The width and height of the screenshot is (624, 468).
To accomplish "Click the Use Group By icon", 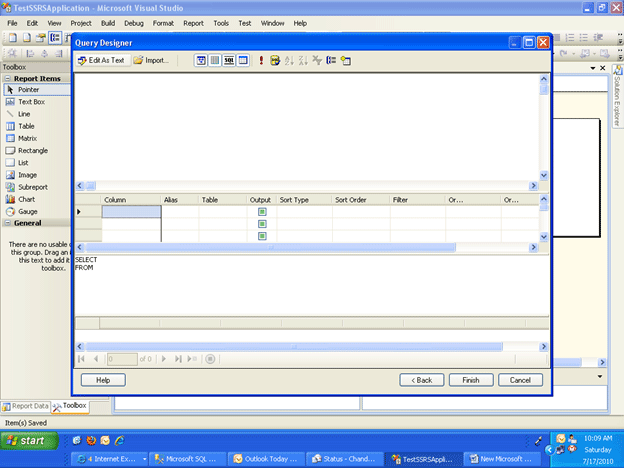I will (331, 60).
